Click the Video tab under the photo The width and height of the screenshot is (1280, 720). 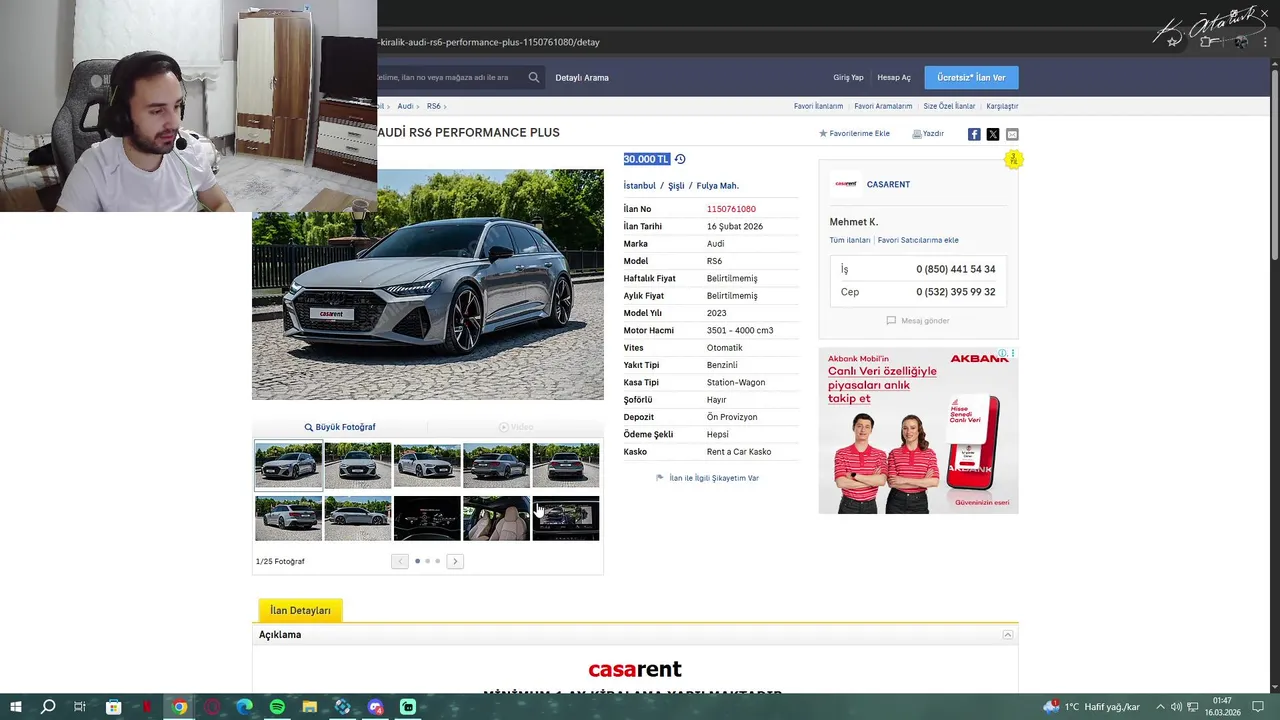[516, 427]
